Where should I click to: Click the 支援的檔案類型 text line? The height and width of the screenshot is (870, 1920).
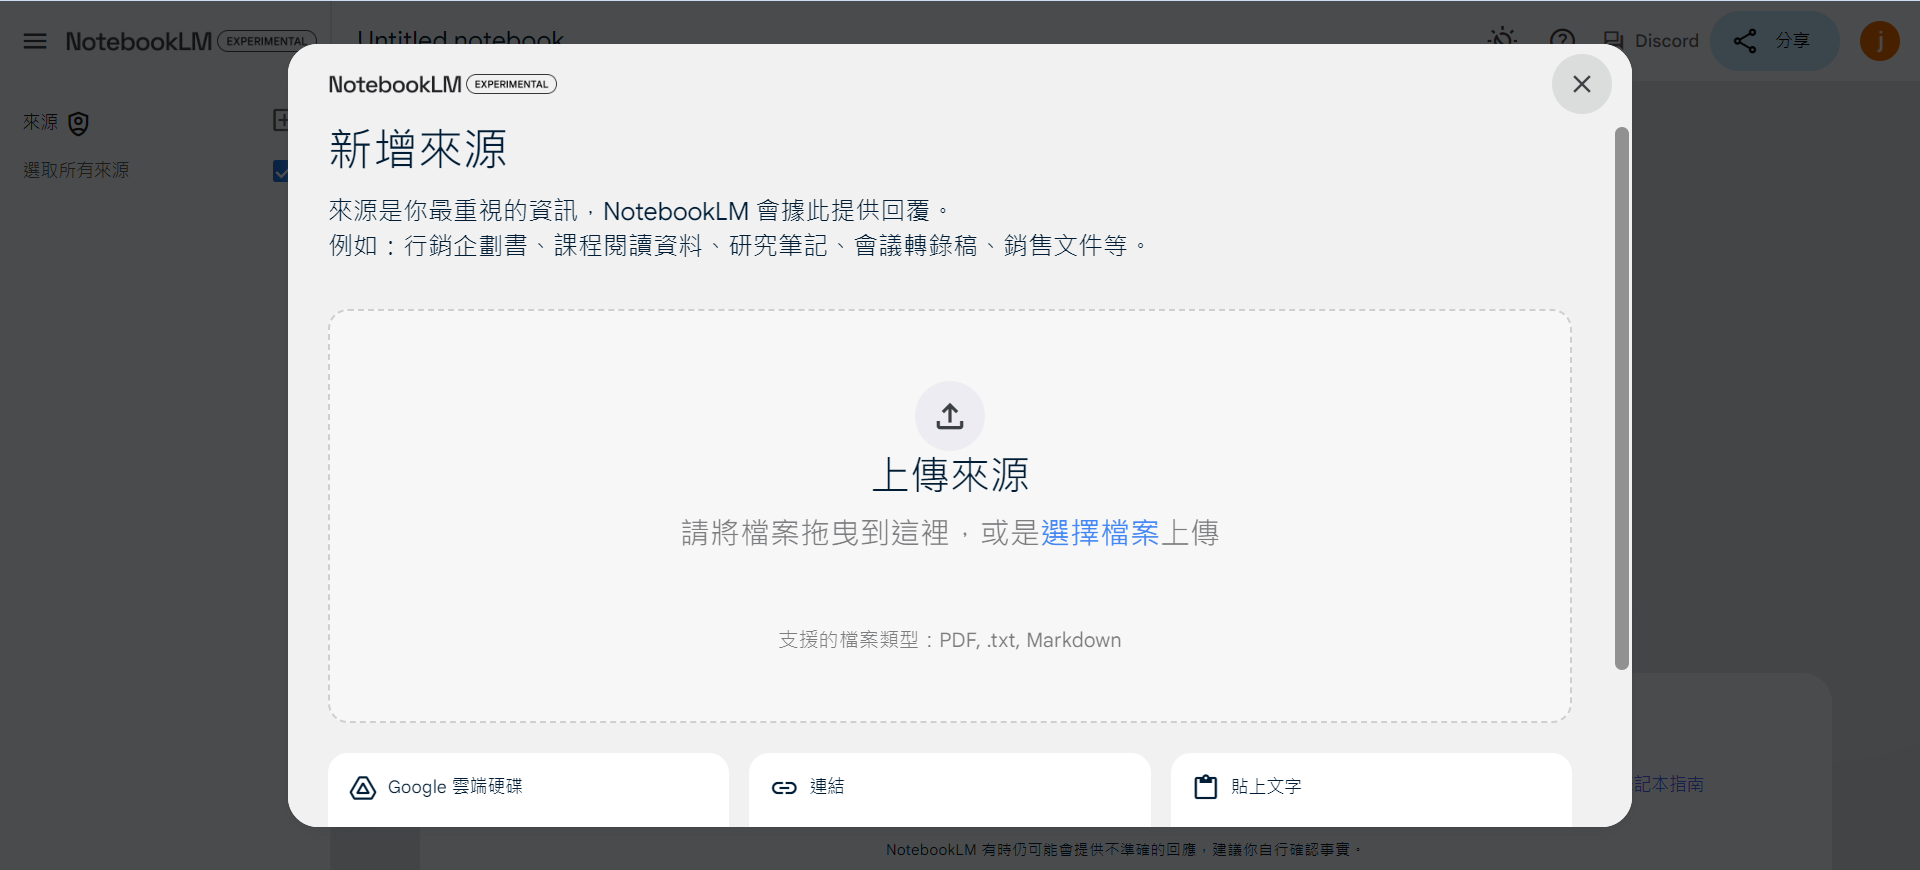(x=950, y=640)
